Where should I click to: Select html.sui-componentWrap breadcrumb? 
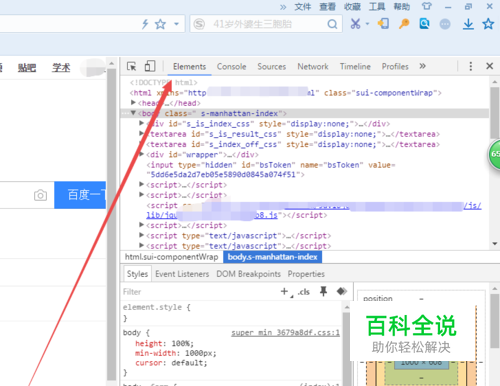pyautogui.click(x=171, y=257)
